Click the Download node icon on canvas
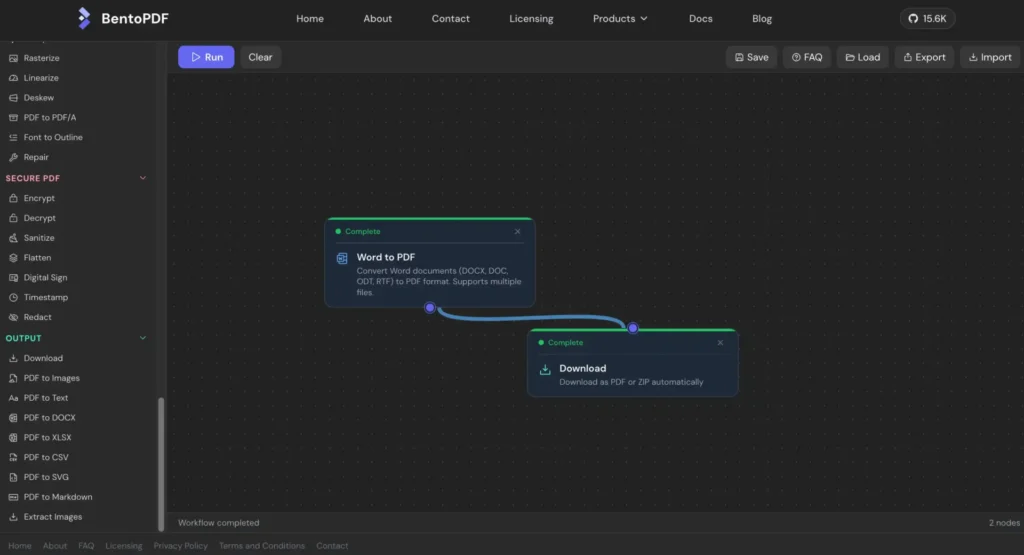This screenshot has width=1024, height=555. [545, 370]
